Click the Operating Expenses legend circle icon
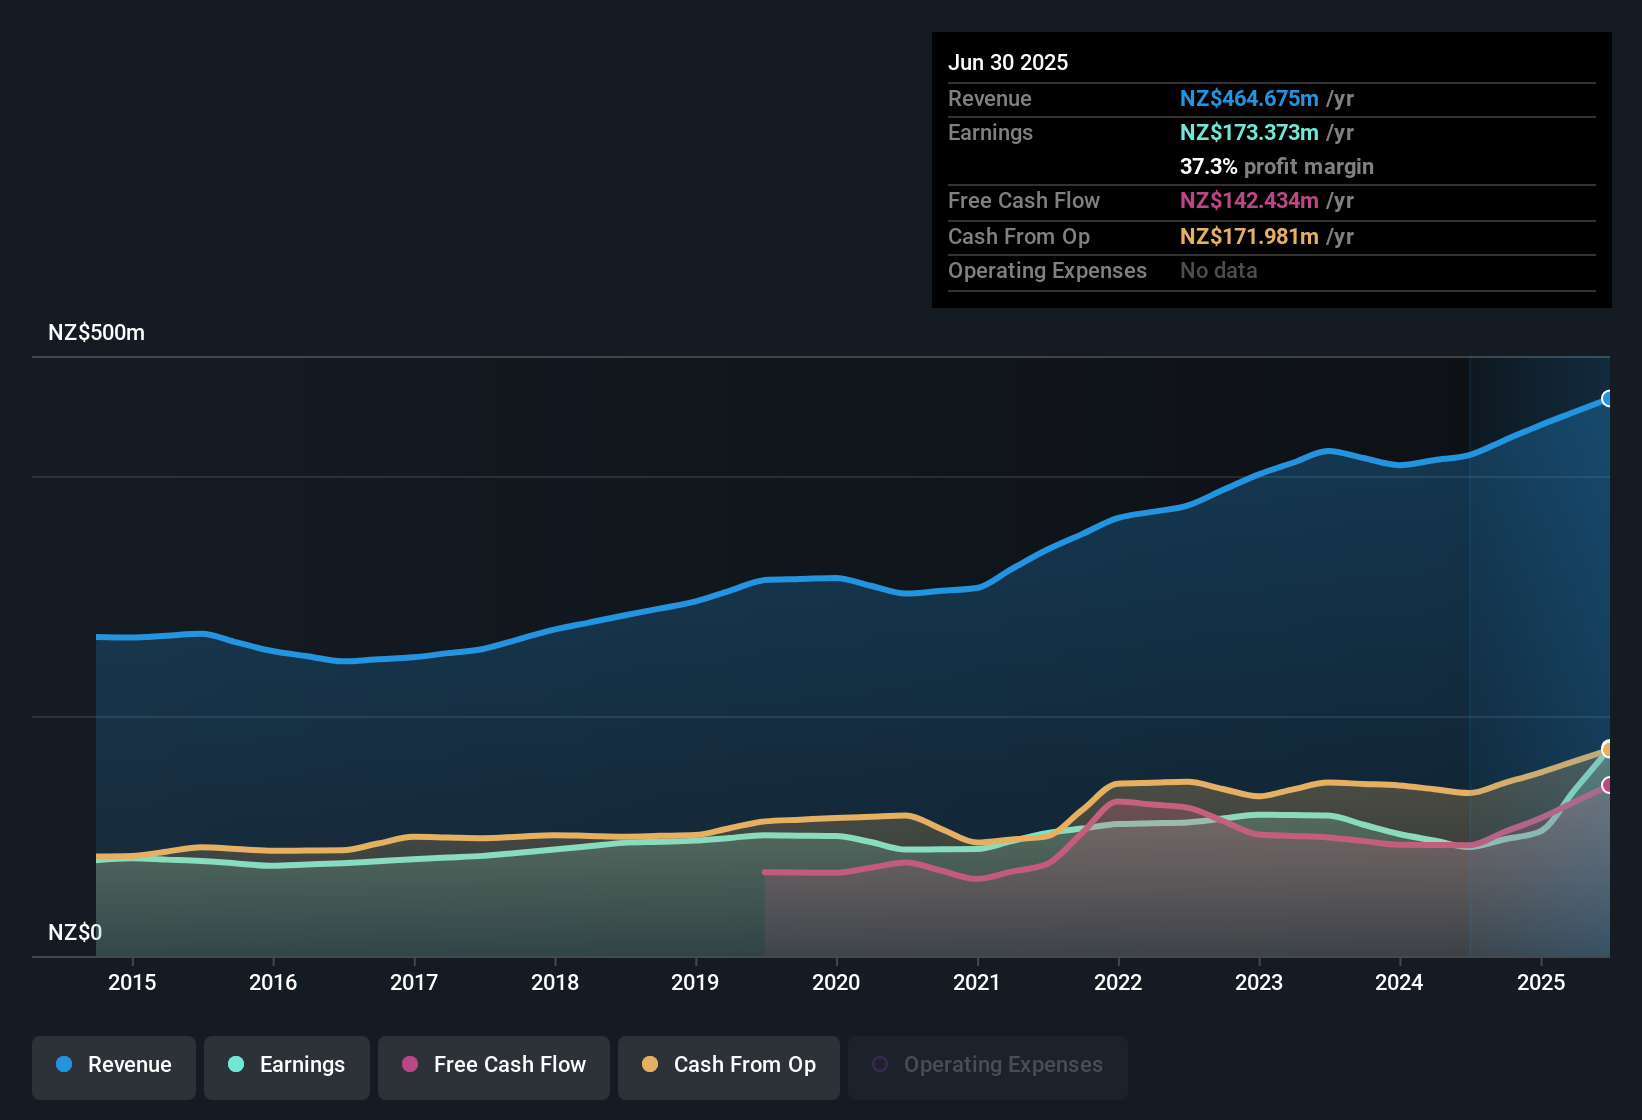Image resolution: width=1642 pixels, height=1120 pixels. pyautogui.click(x=880, y=1065)
